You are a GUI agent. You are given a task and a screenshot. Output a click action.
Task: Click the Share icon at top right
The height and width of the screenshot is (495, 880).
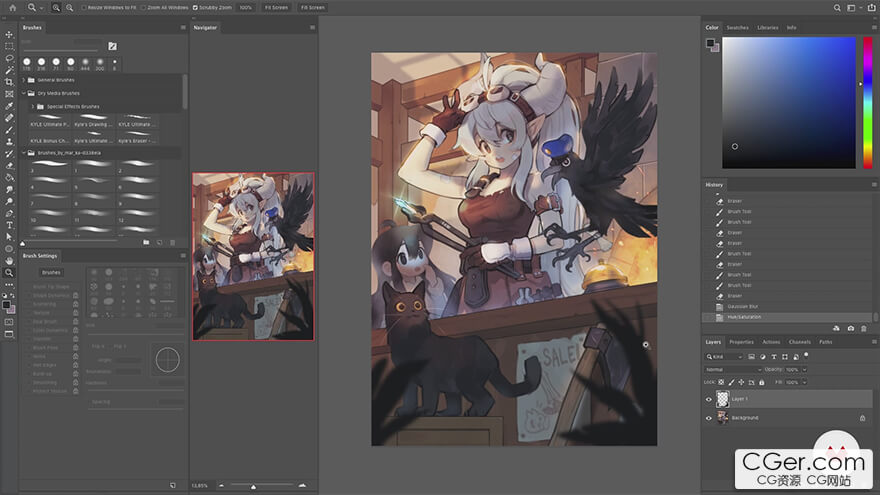pyautogui.click(x=871, y=7)
